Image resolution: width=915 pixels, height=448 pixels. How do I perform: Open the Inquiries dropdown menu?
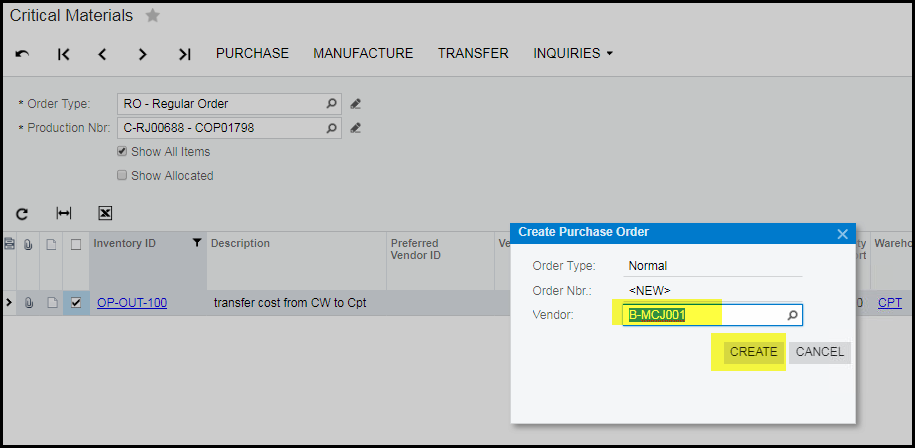pos(573,54)
